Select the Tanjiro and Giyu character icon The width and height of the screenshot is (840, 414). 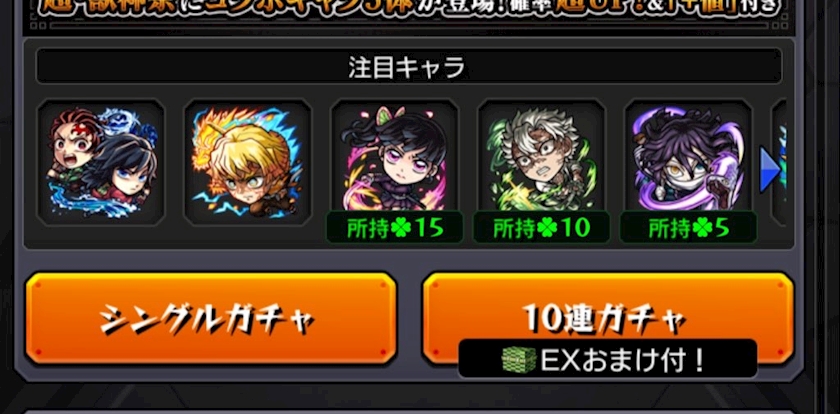pyautogui.click(x=101, y=162)
